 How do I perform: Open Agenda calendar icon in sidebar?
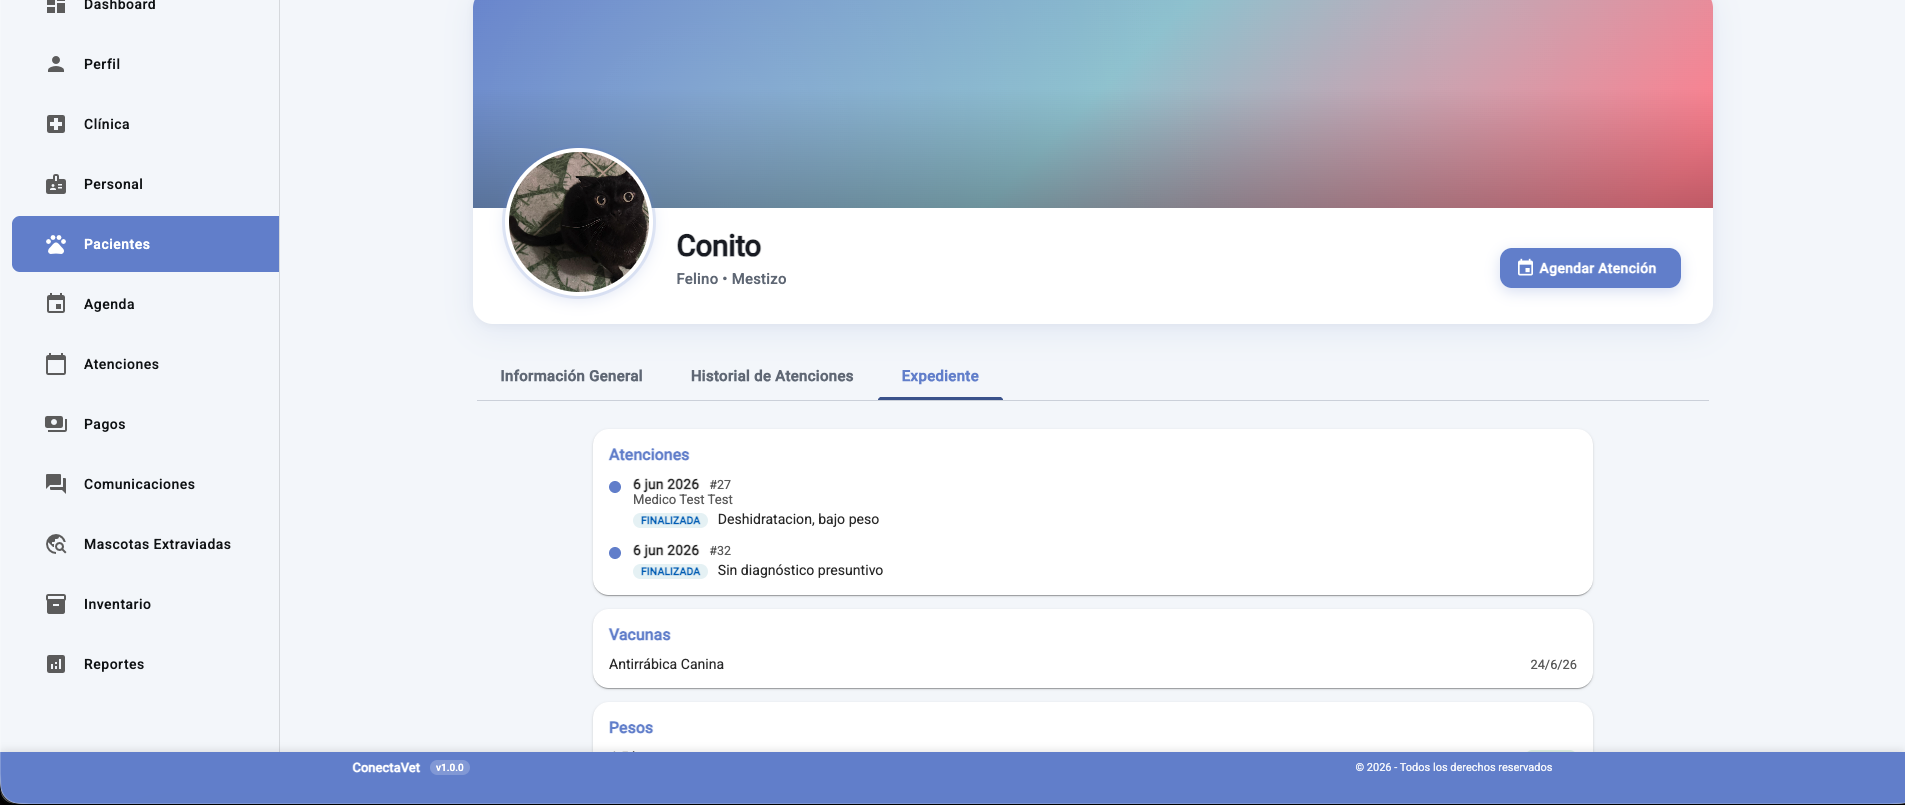56,304
